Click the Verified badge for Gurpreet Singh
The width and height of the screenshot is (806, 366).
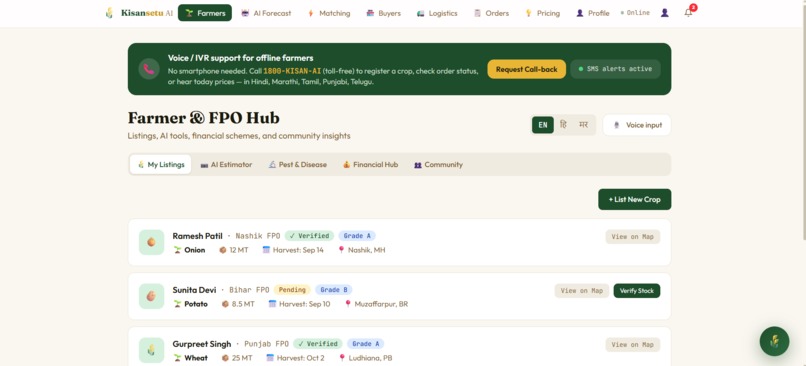[318, 344]
